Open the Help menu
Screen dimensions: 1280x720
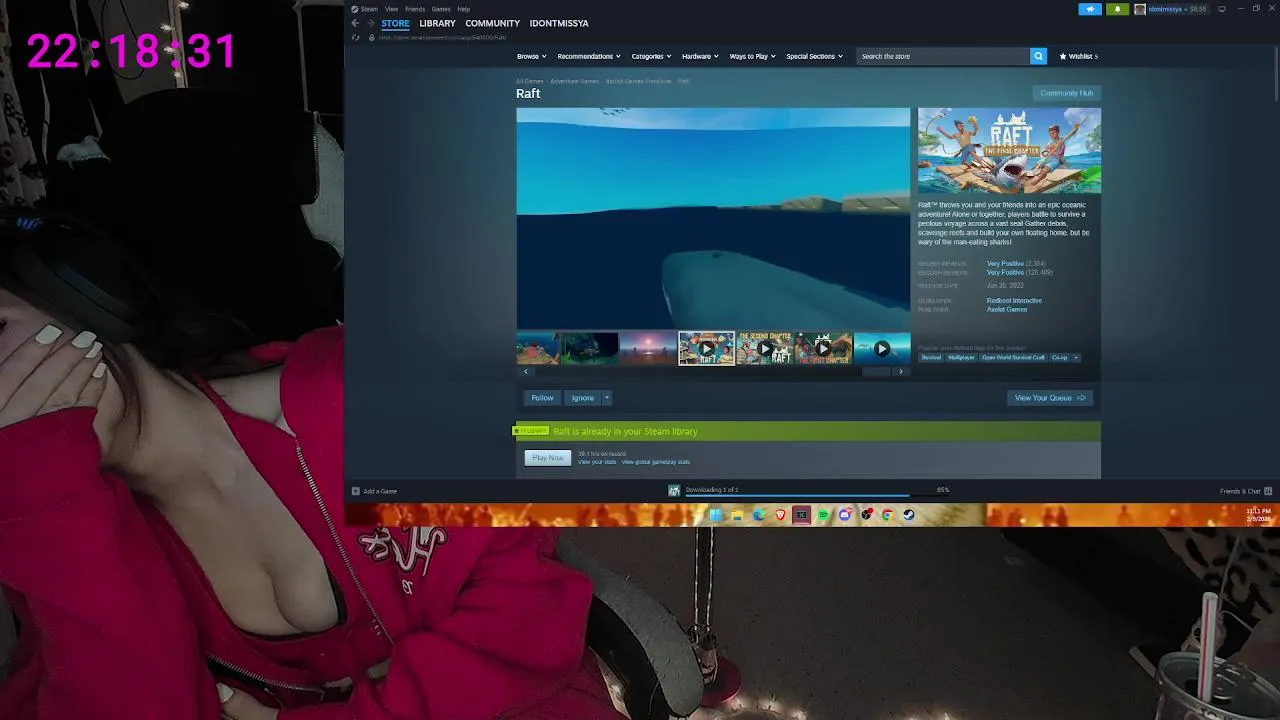463,9
